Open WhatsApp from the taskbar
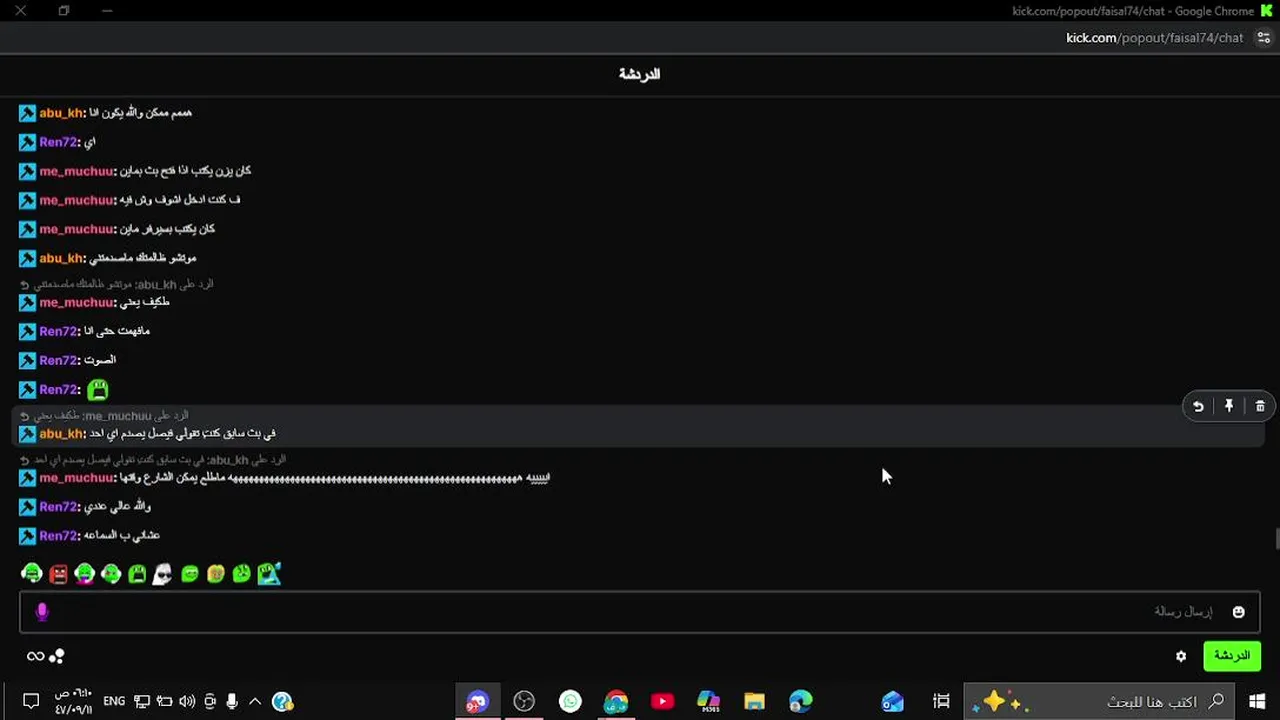The image size is (1280, 720). click(570, 701)
